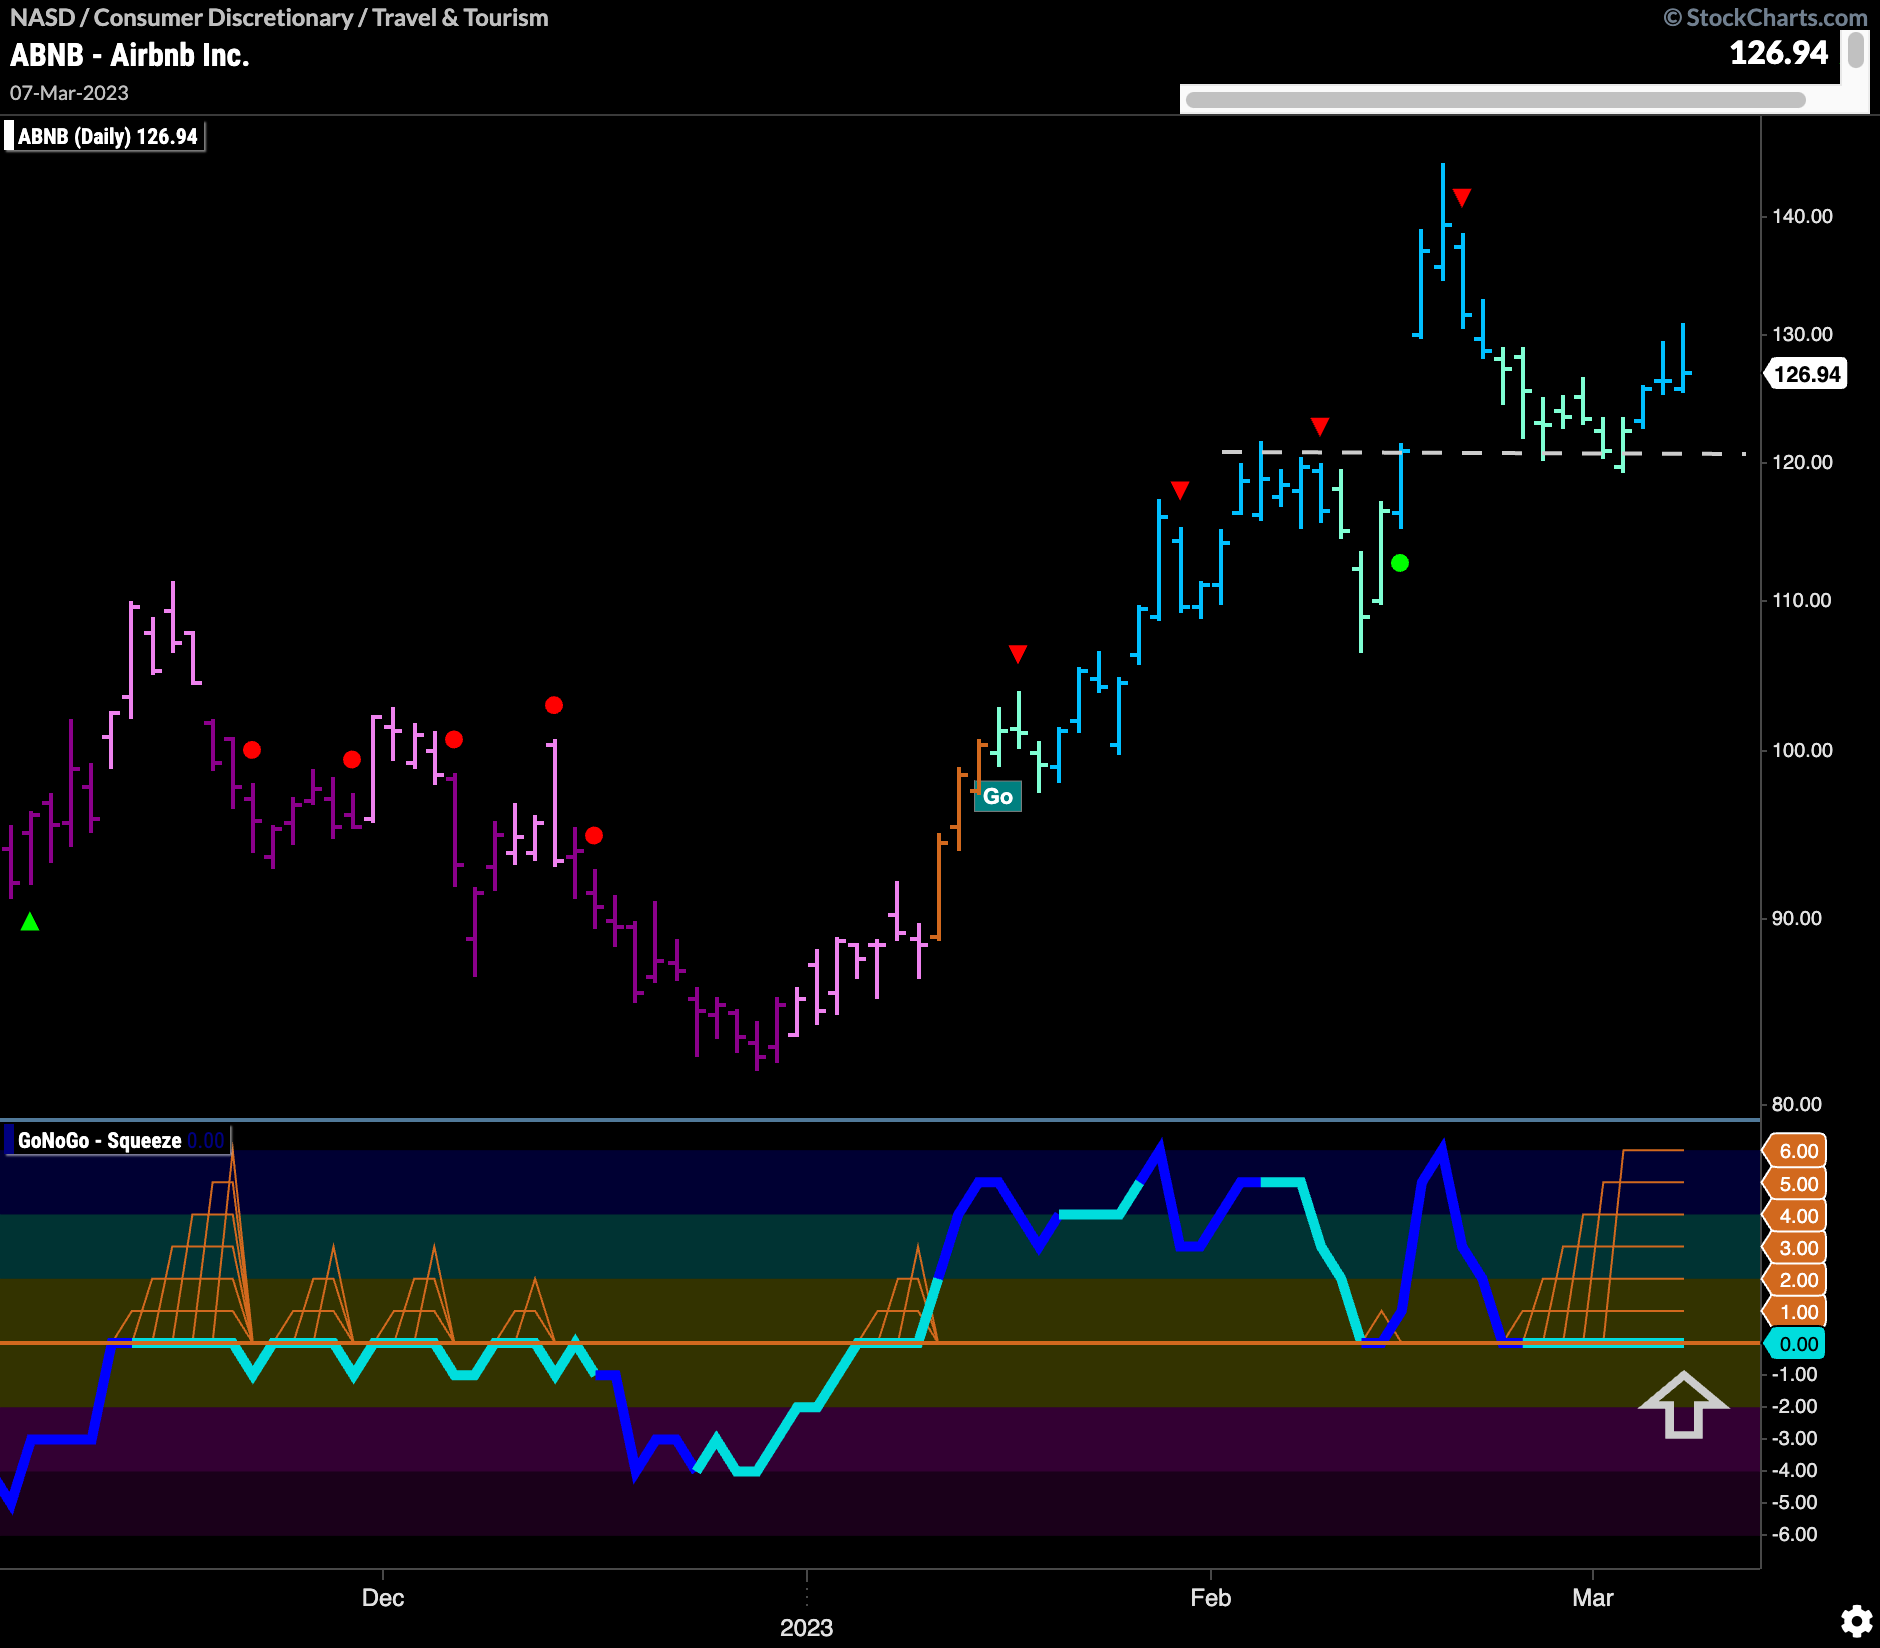
Task: Click the green up-triangle marker near 90.00
Action: click(30, 922)
